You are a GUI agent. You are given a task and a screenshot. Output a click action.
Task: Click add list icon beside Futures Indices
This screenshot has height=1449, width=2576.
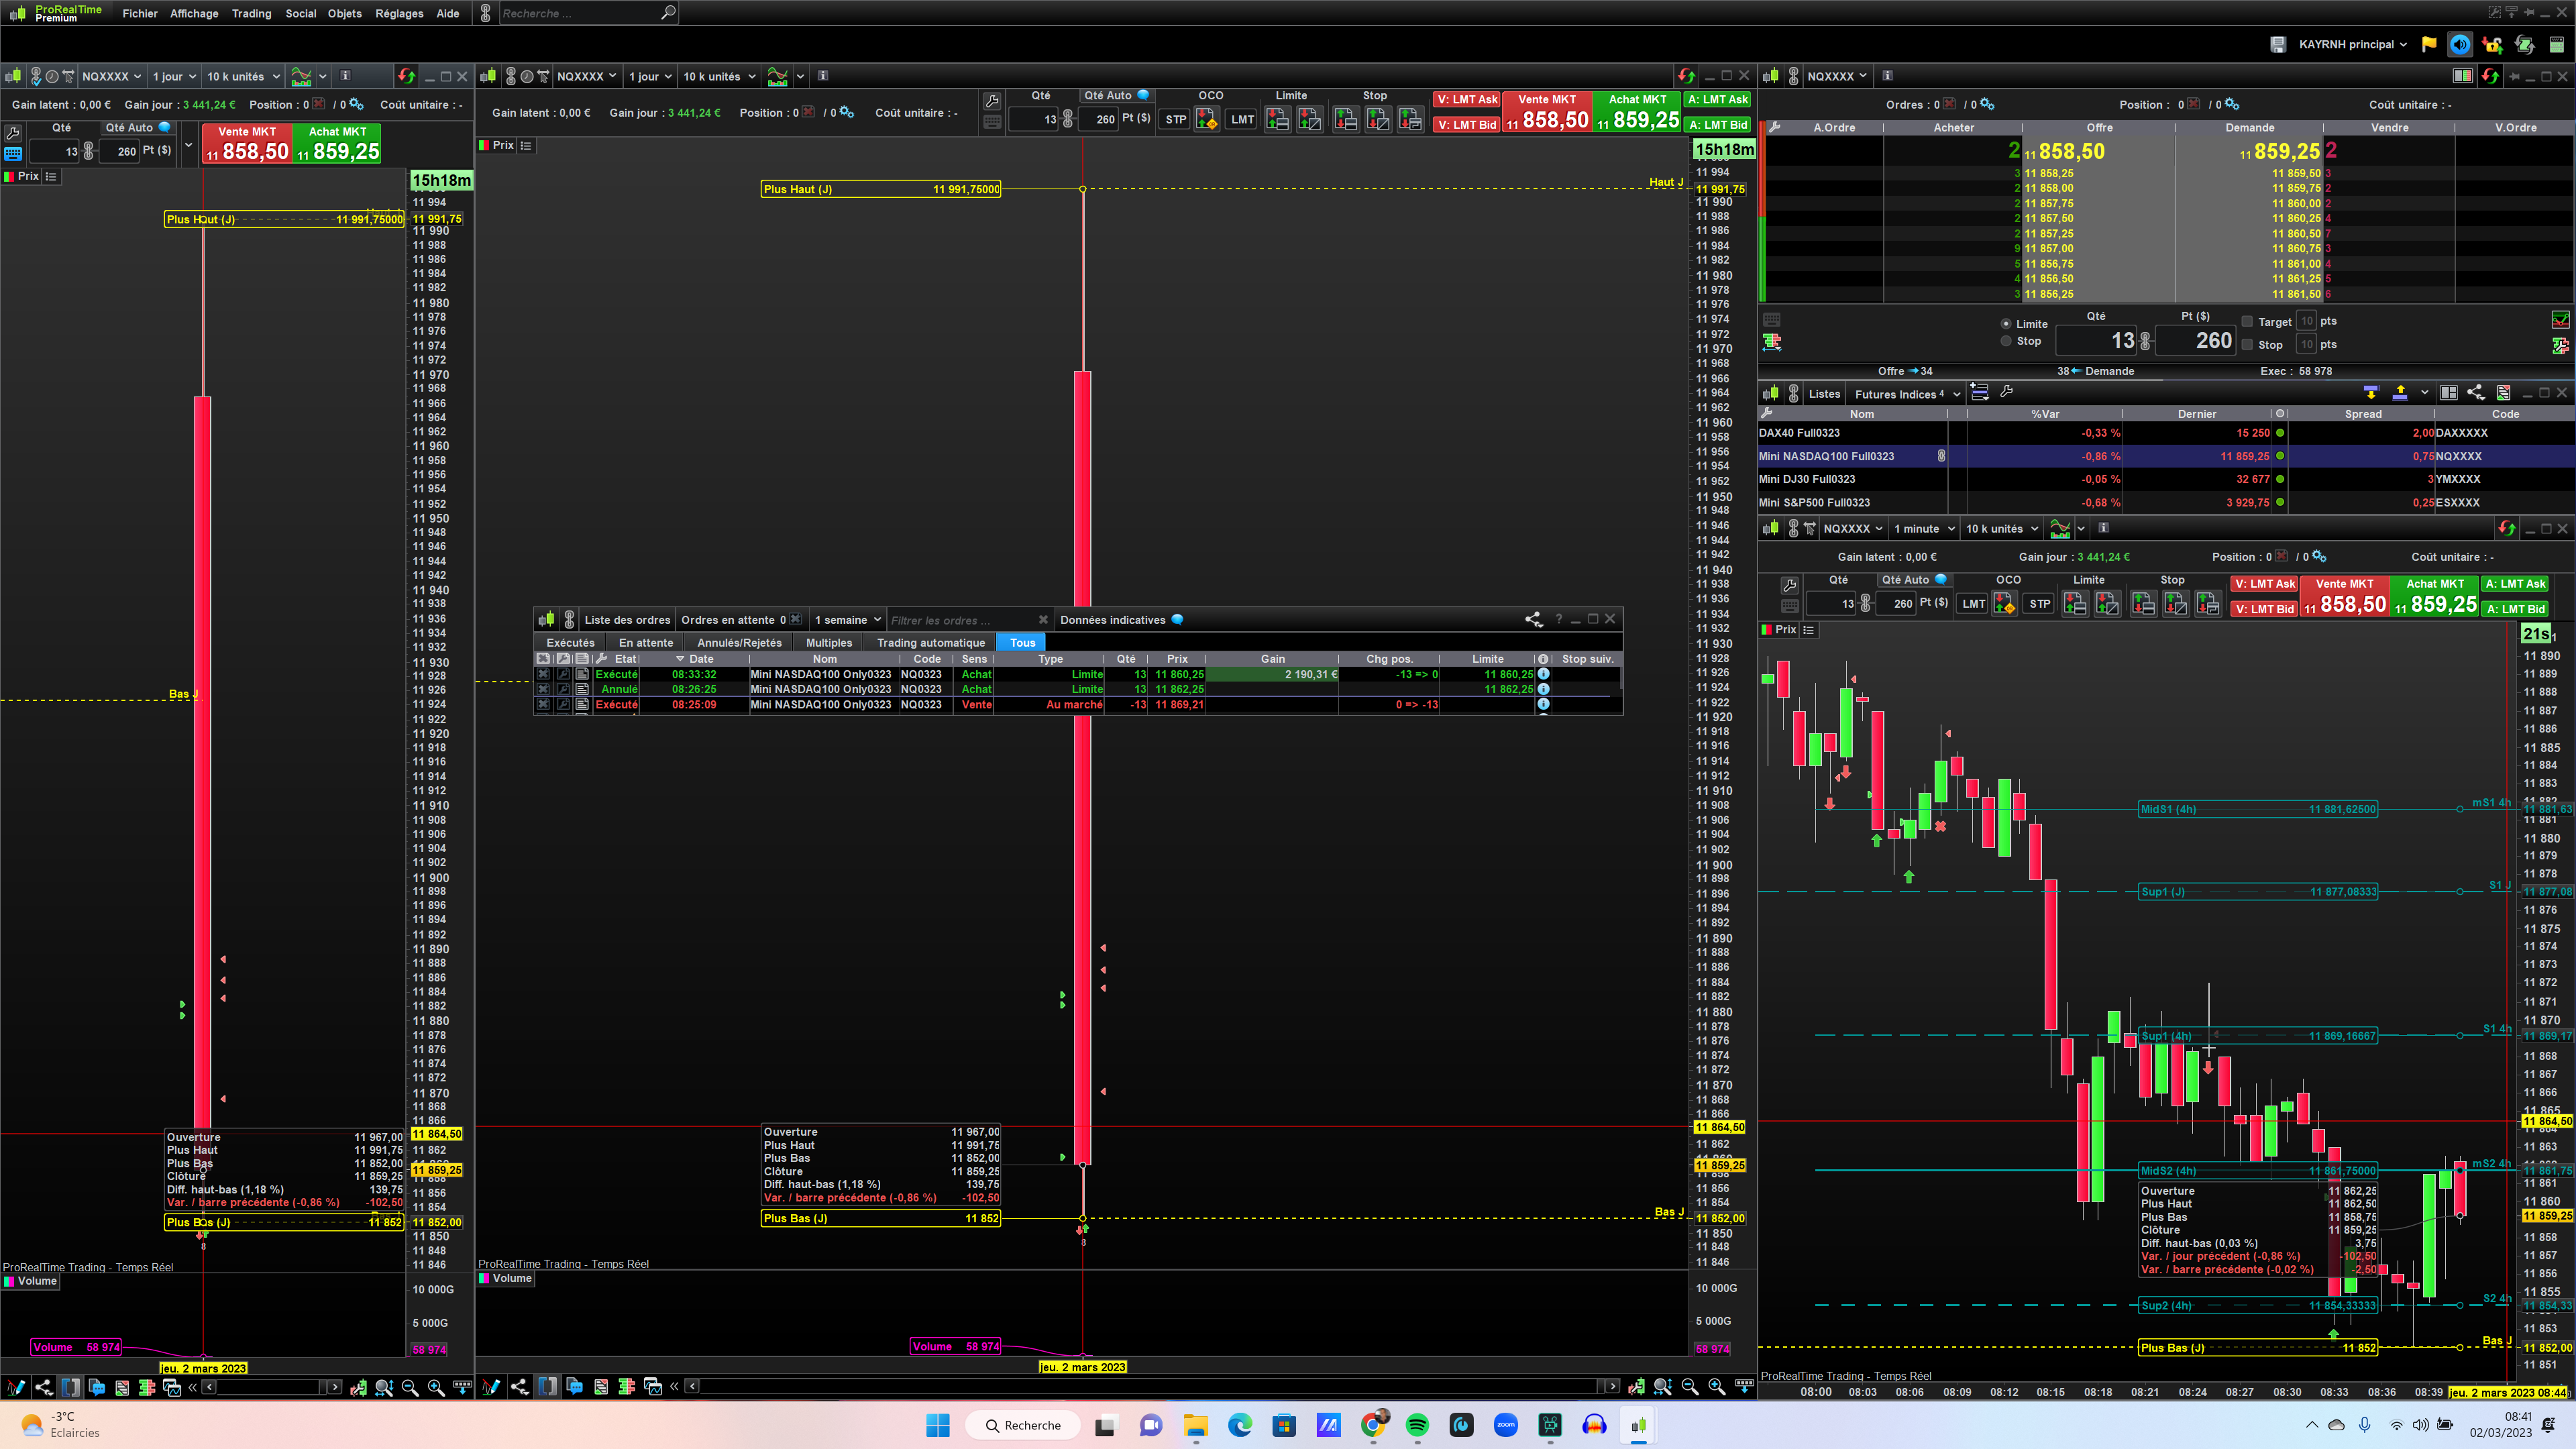point(1979,393)
